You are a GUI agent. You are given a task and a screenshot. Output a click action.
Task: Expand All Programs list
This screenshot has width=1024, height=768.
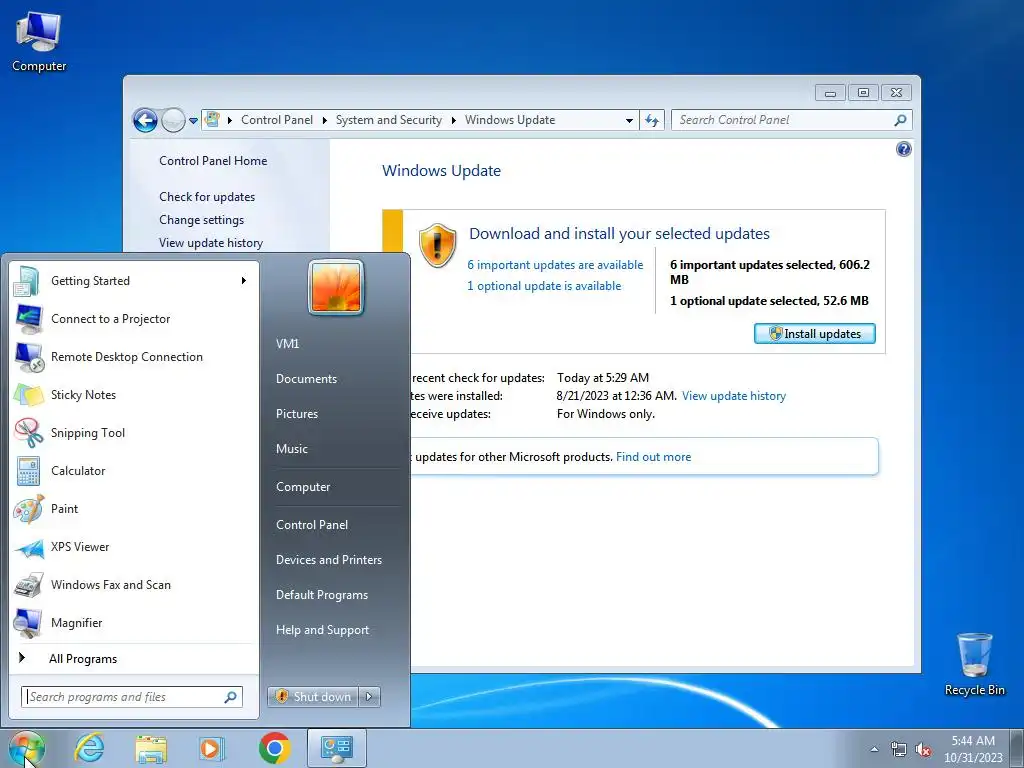[x=133, y=659]
